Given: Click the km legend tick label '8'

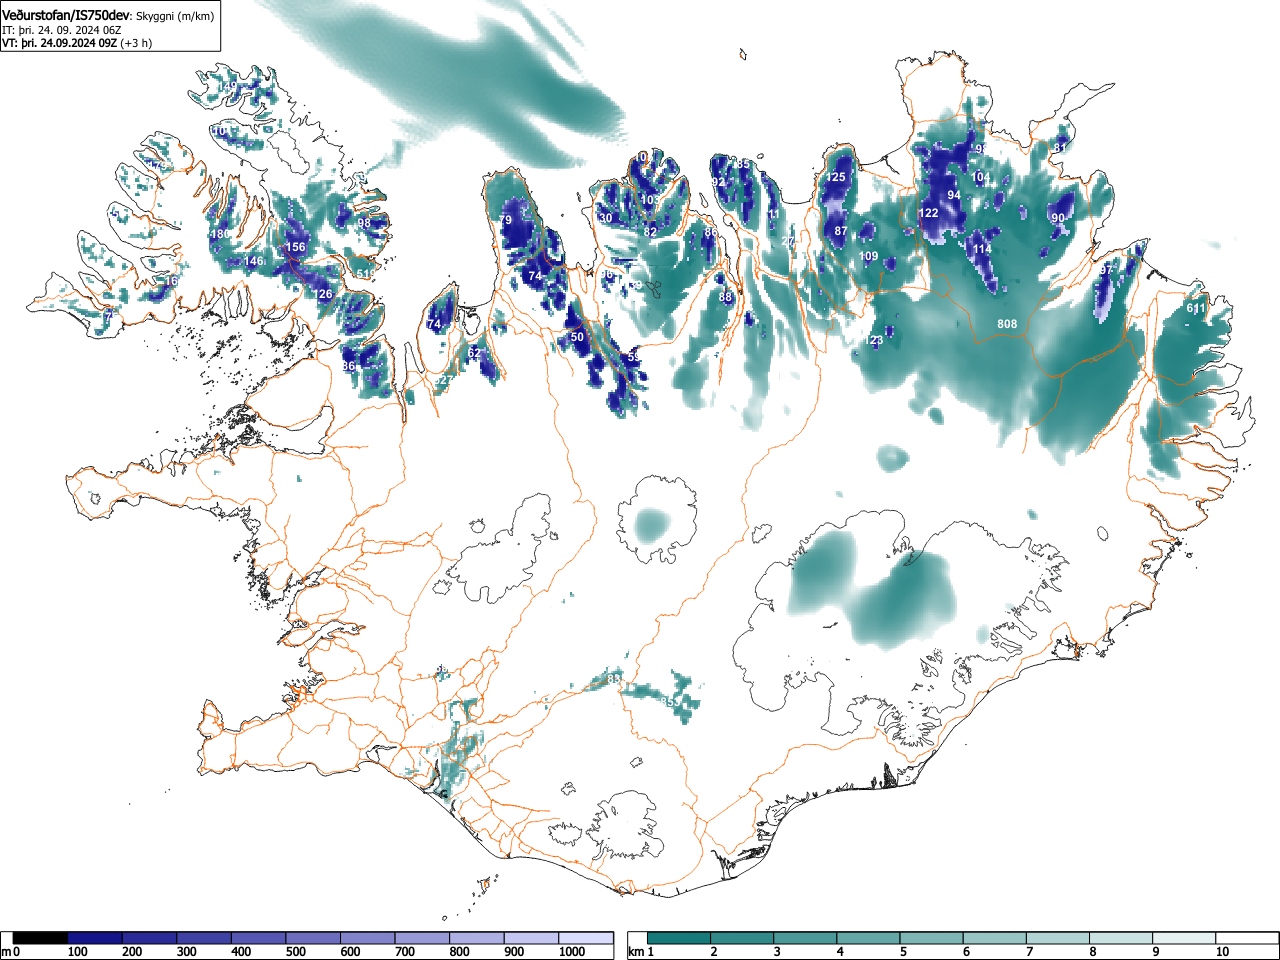Looking at the screenshot, I should pos(1093,952).
